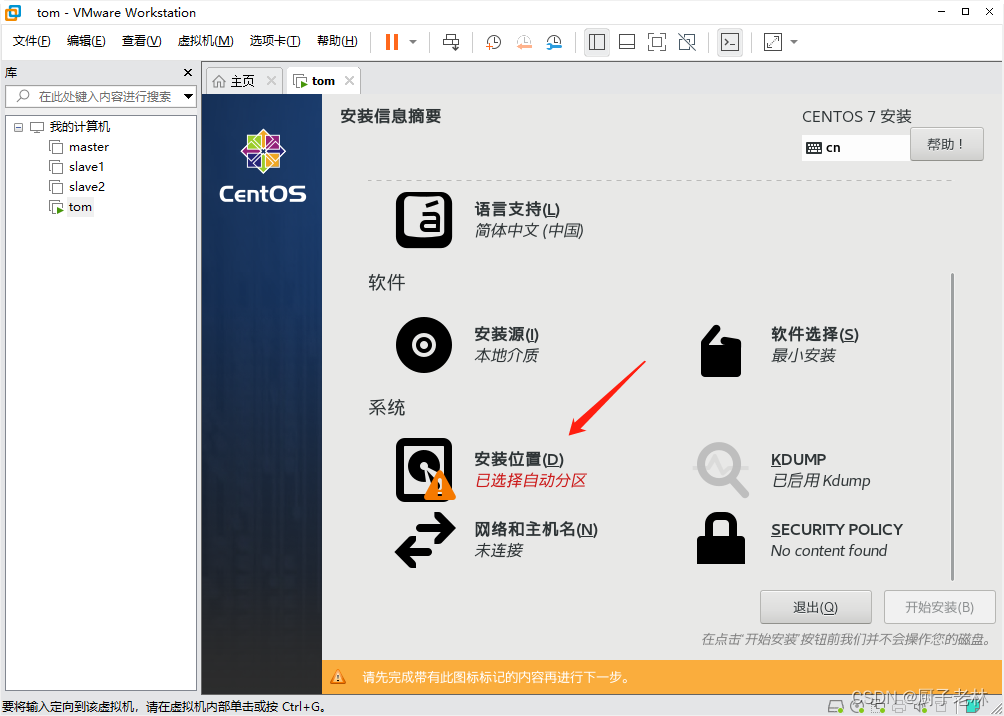The image size is (1004, 716).
Task: Switch to the 主页 home tab
Action: [243, 81]
